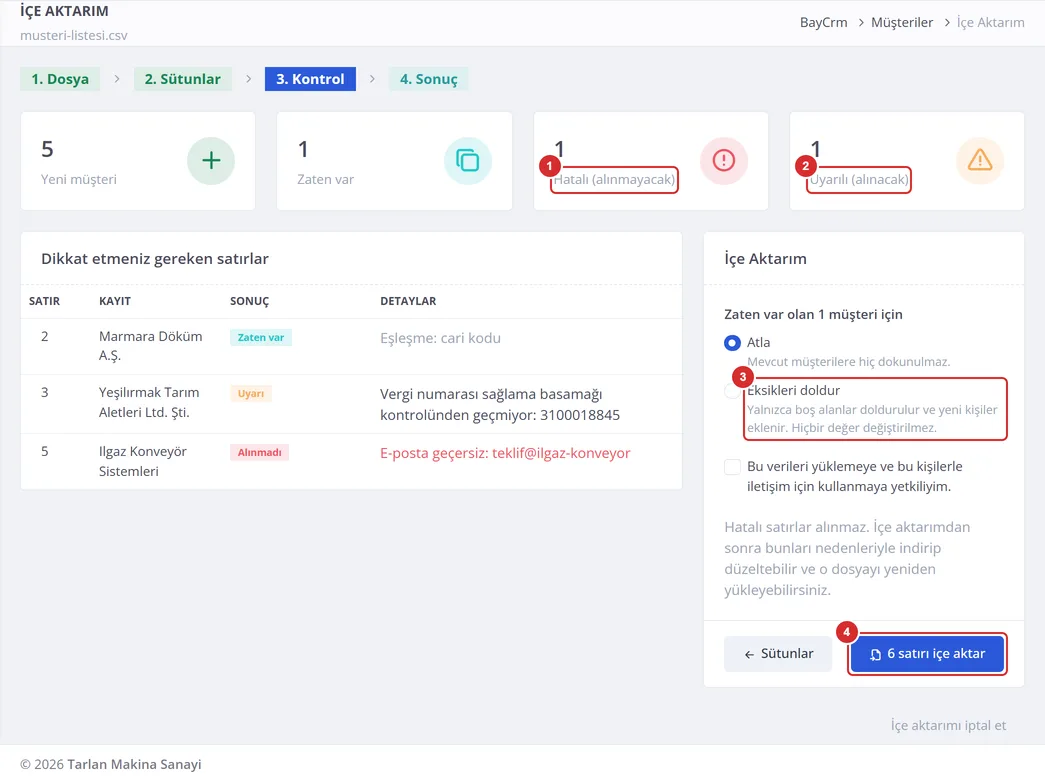Viewport: 1045px width, 784px height.
Task: Click the Uyarılı (alınacak) label
Action: click(x=859, y=179)
